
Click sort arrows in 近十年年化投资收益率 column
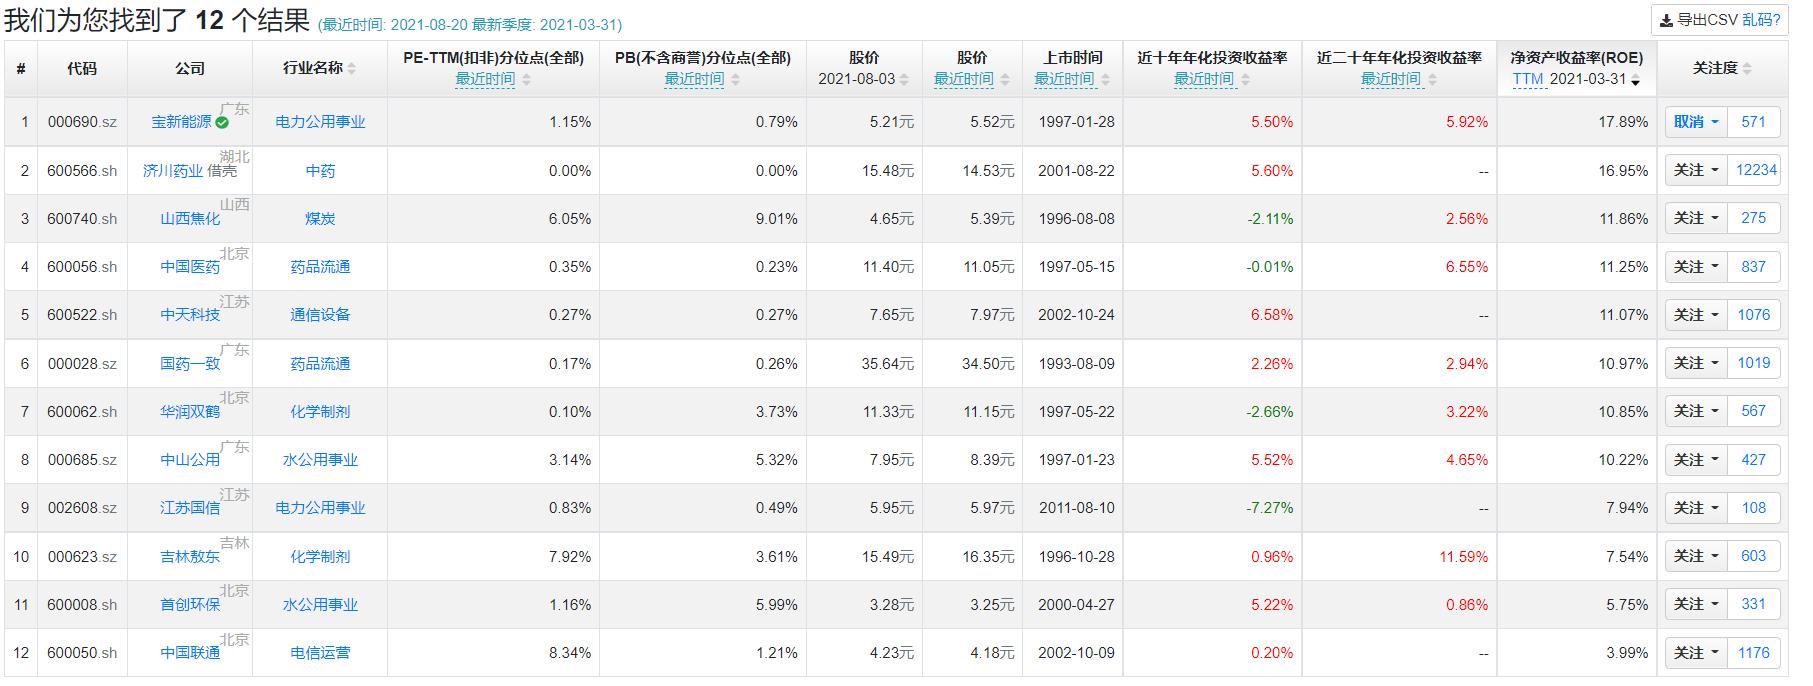1245,80
